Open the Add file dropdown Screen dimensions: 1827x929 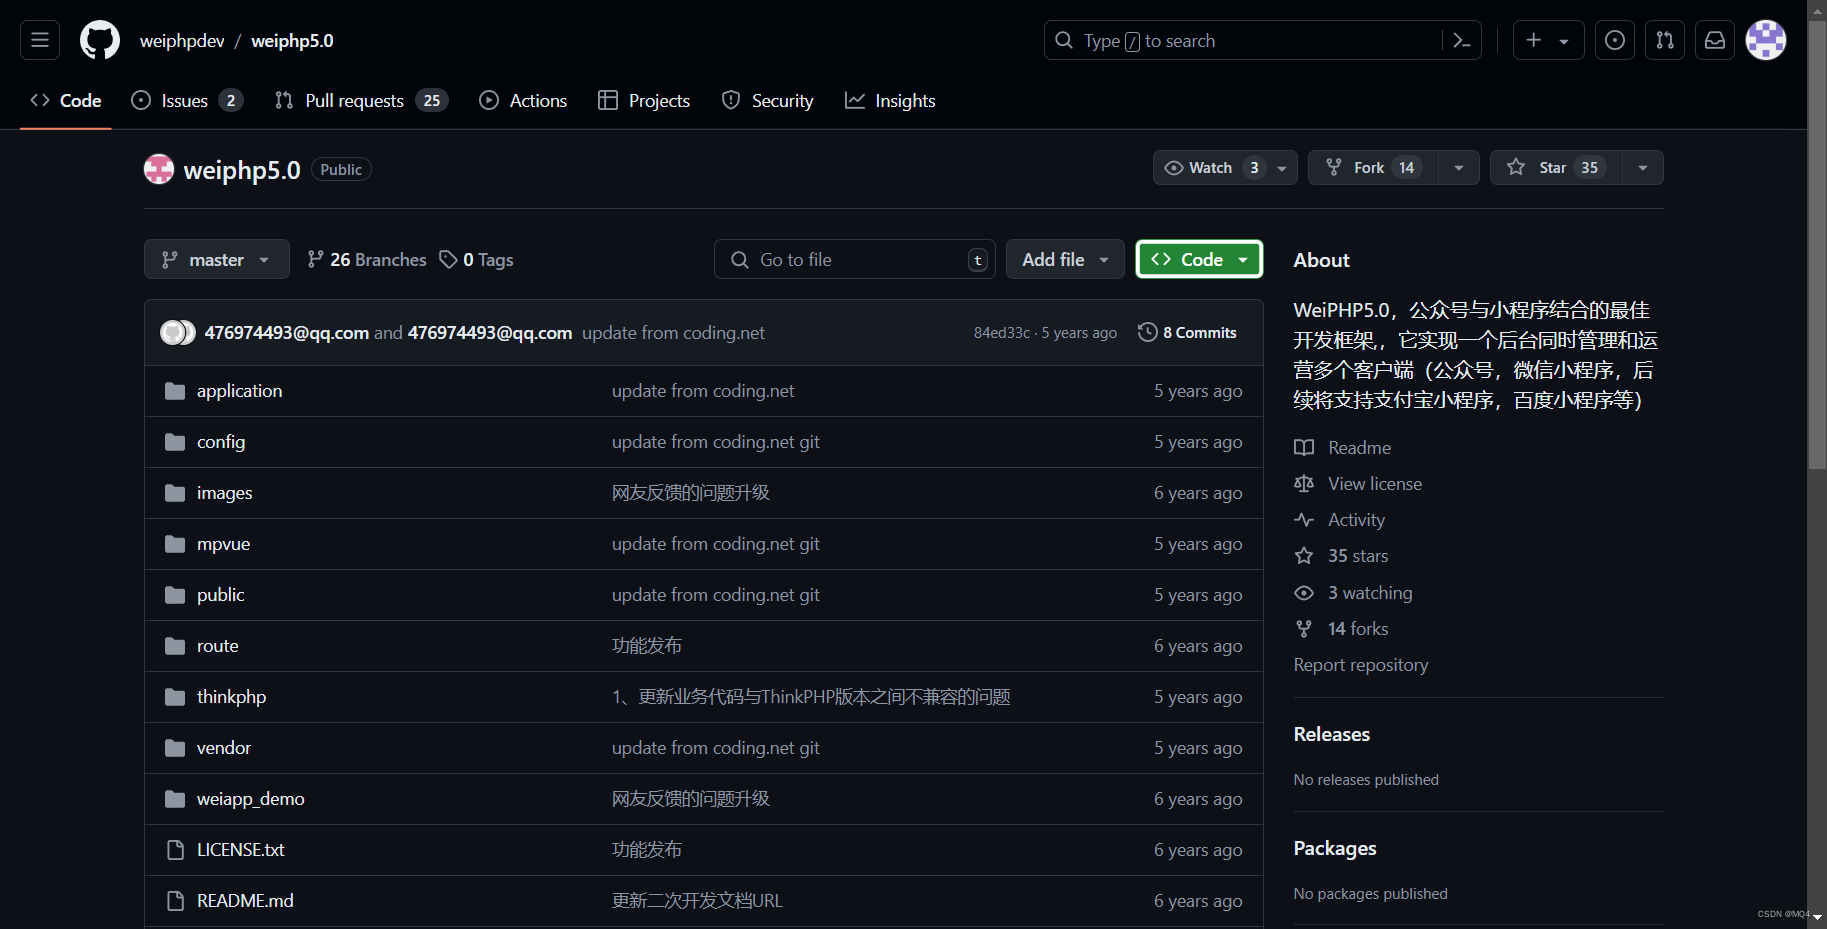tap(1064, 259)
